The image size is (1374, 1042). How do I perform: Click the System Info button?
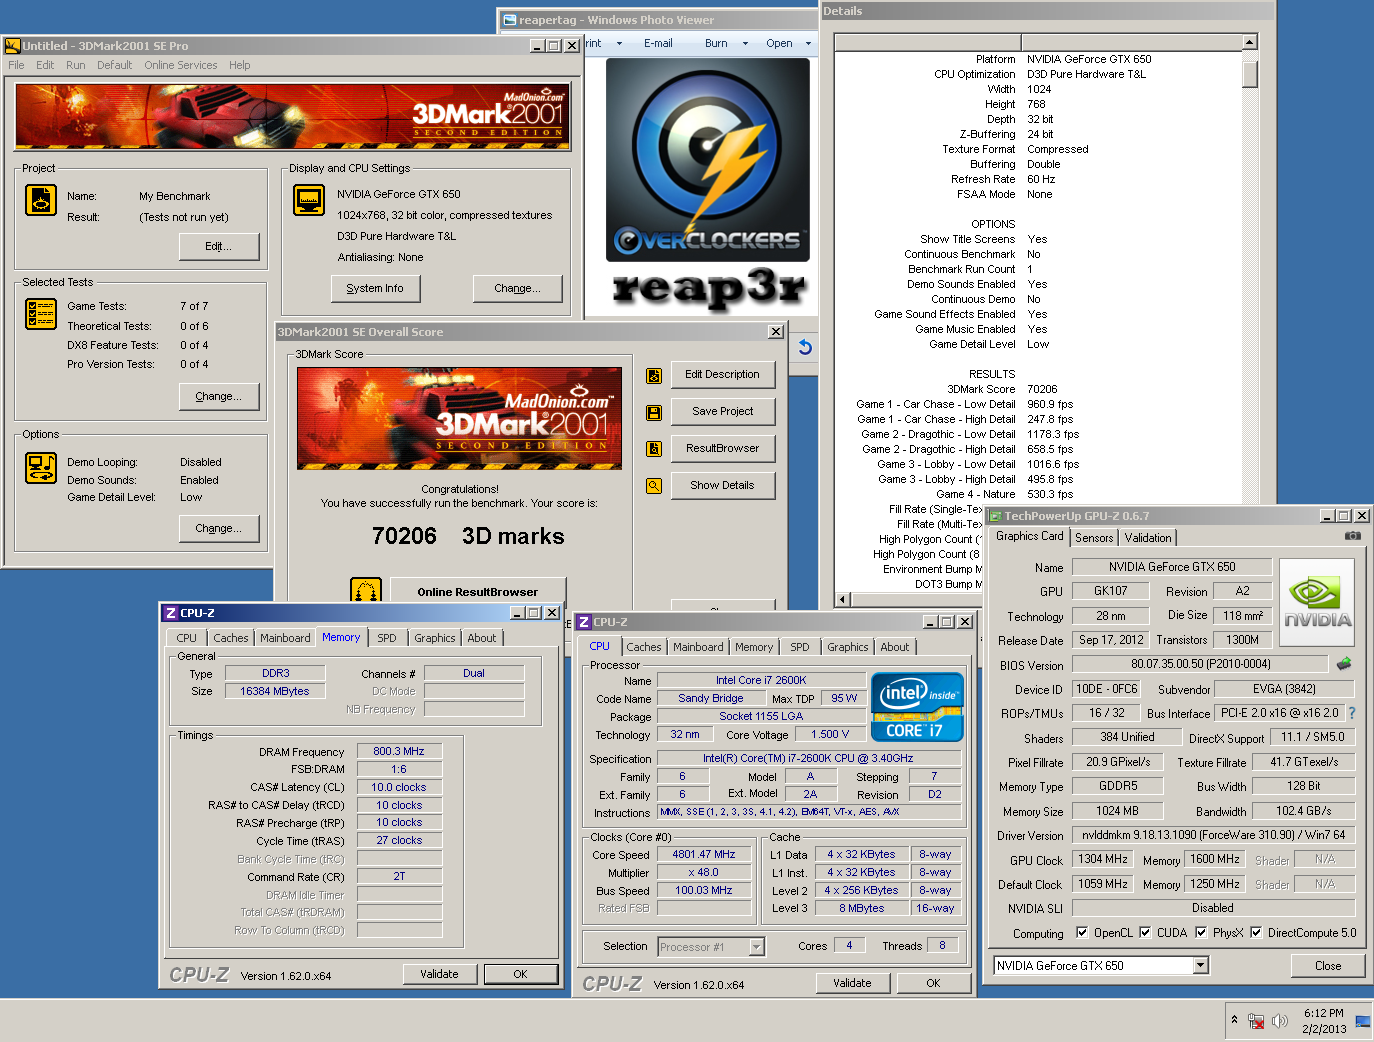click(375, 289)
